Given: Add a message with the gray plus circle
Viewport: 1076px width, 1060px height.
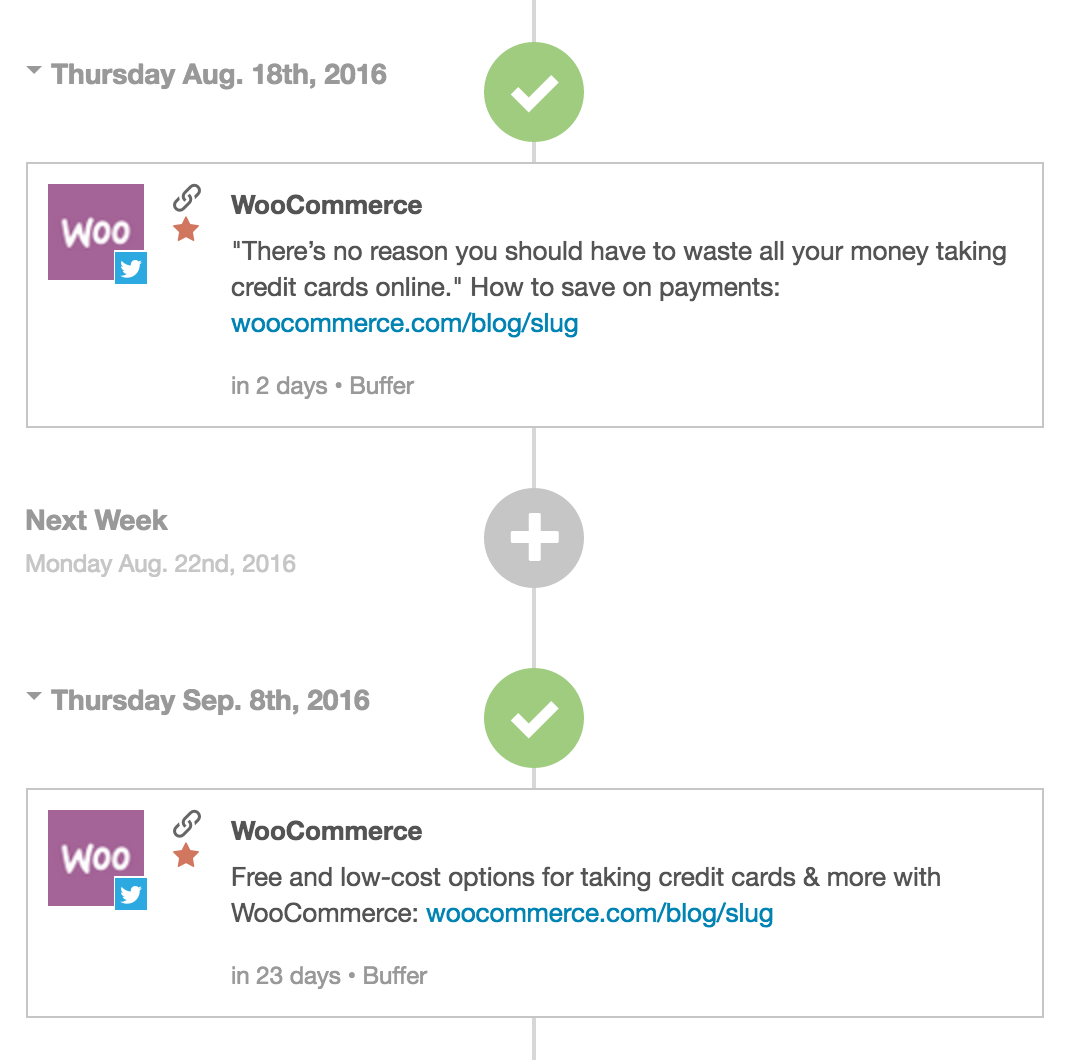Looking at the screenshot, I should [x=534, y=538].
